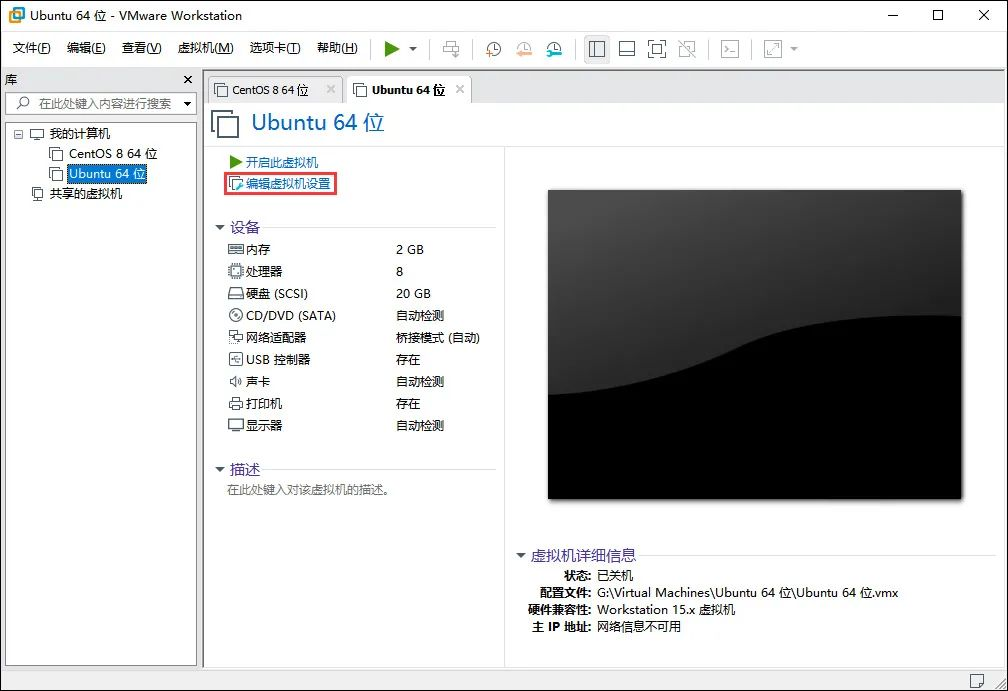Image resolution: width=1008 pixels, height=691 pixels.
Task: Click 编辑虚拟机设置 link
Action: click(x=288, y=183)
